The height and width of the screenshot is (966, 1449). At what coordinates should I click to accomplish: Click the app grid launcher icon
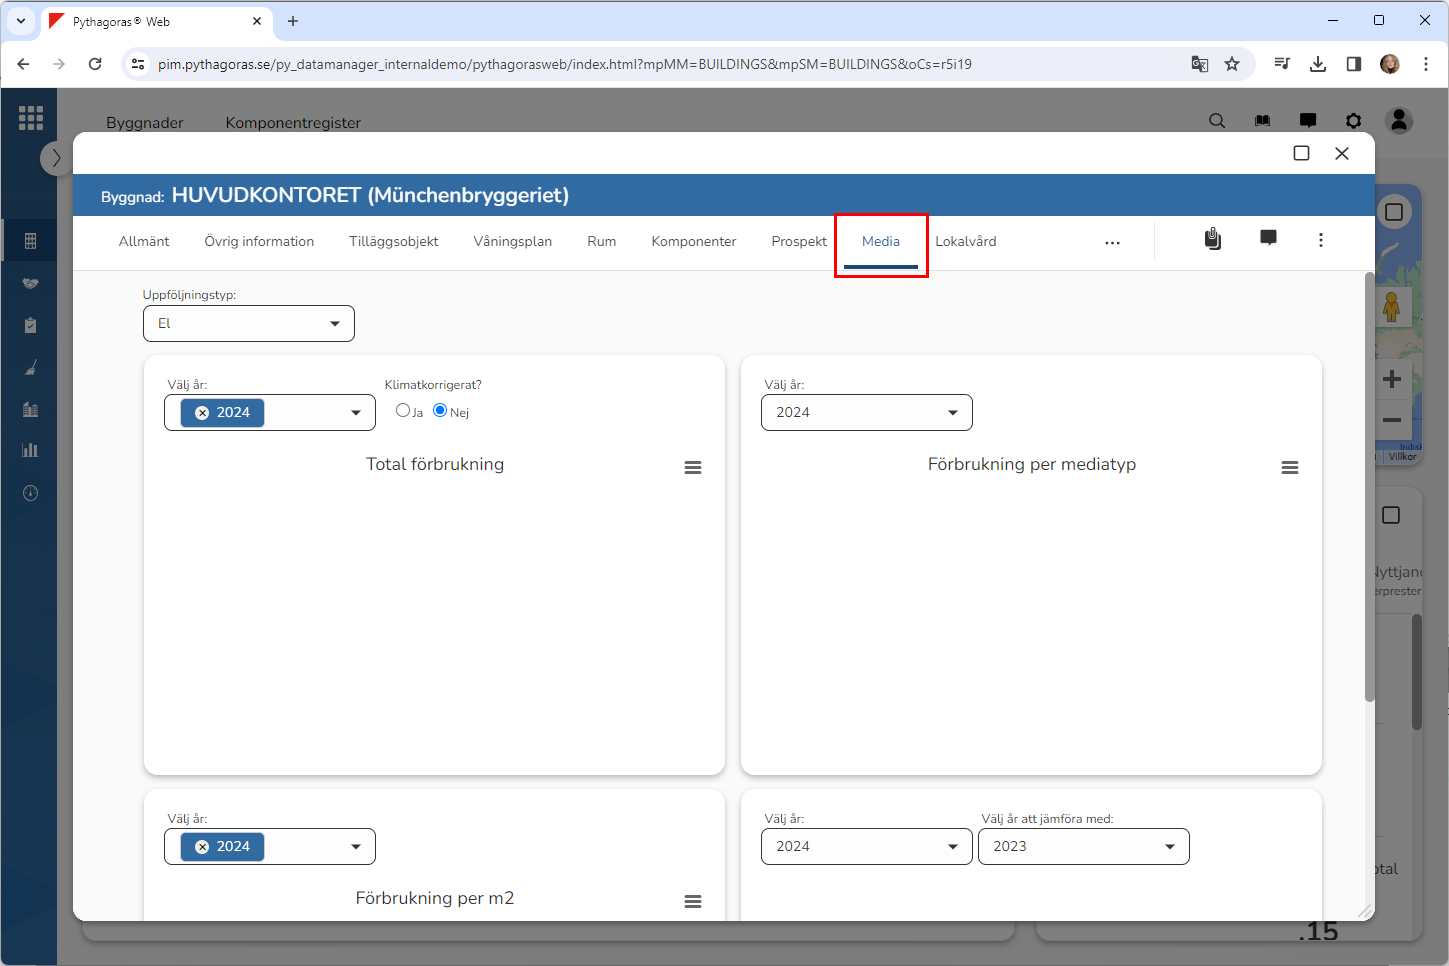point(31,118)
